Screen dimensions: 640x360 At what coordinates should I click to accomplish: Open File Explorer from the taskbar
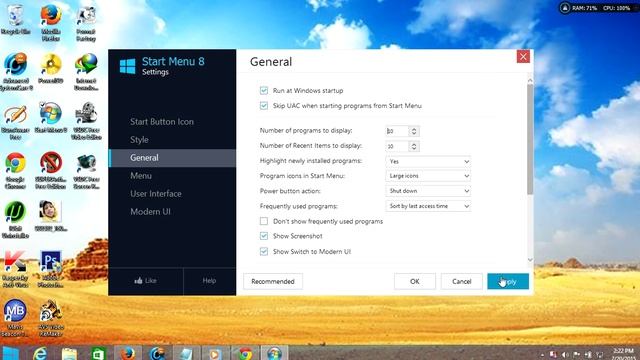click(x=69, y=353)
